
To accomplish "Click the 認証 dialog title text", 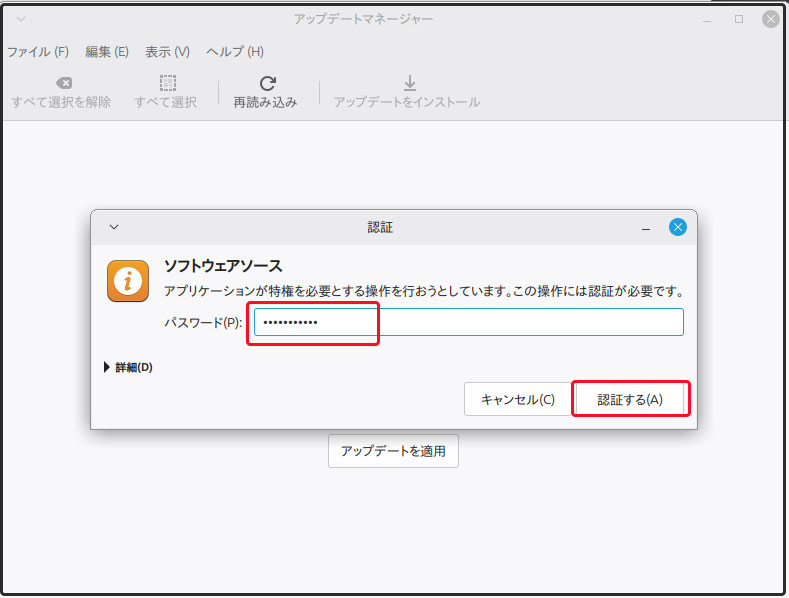I will 380,227.
